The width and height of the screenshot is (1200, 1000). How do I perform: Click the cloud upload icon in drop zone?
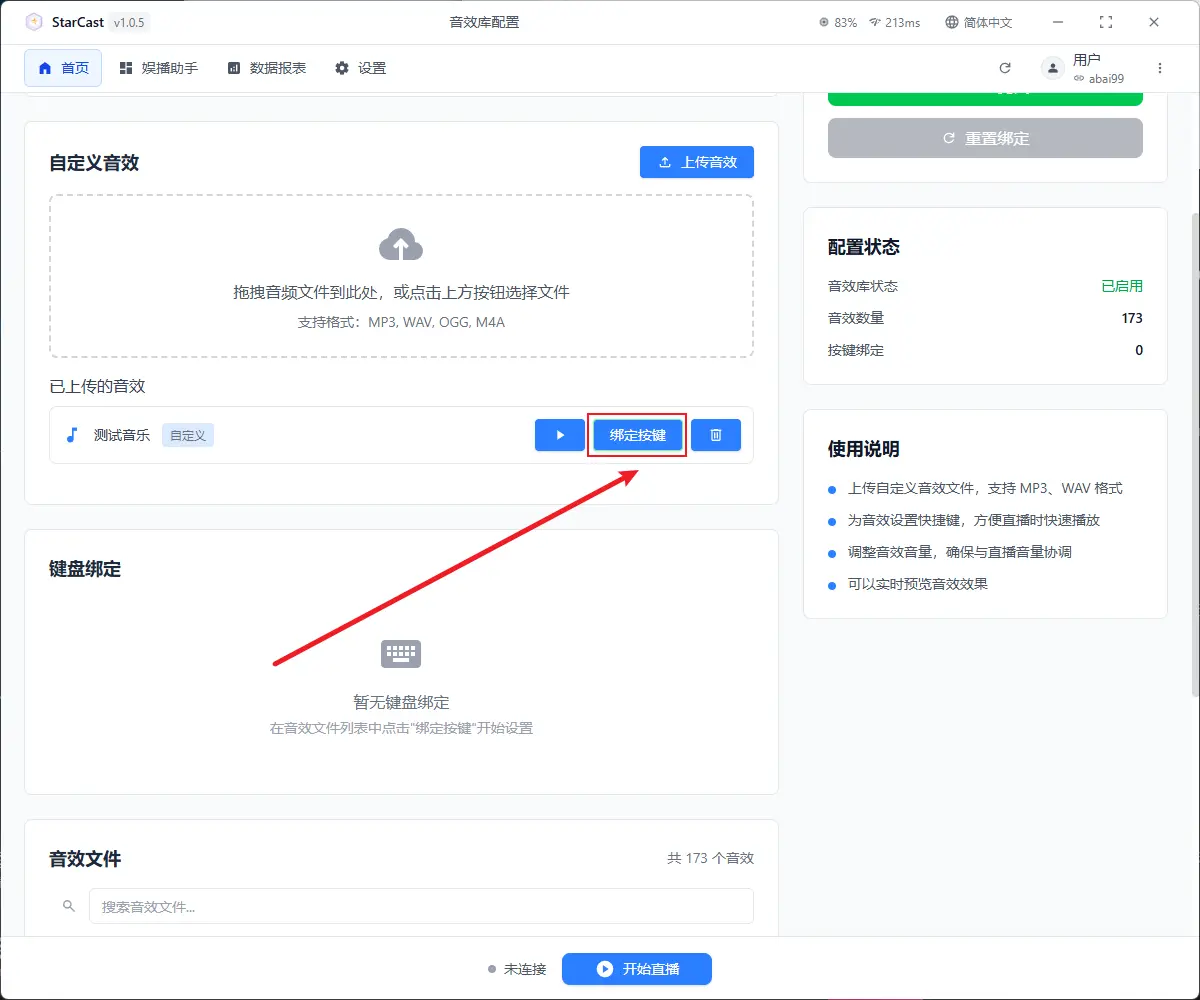(401, 245)
